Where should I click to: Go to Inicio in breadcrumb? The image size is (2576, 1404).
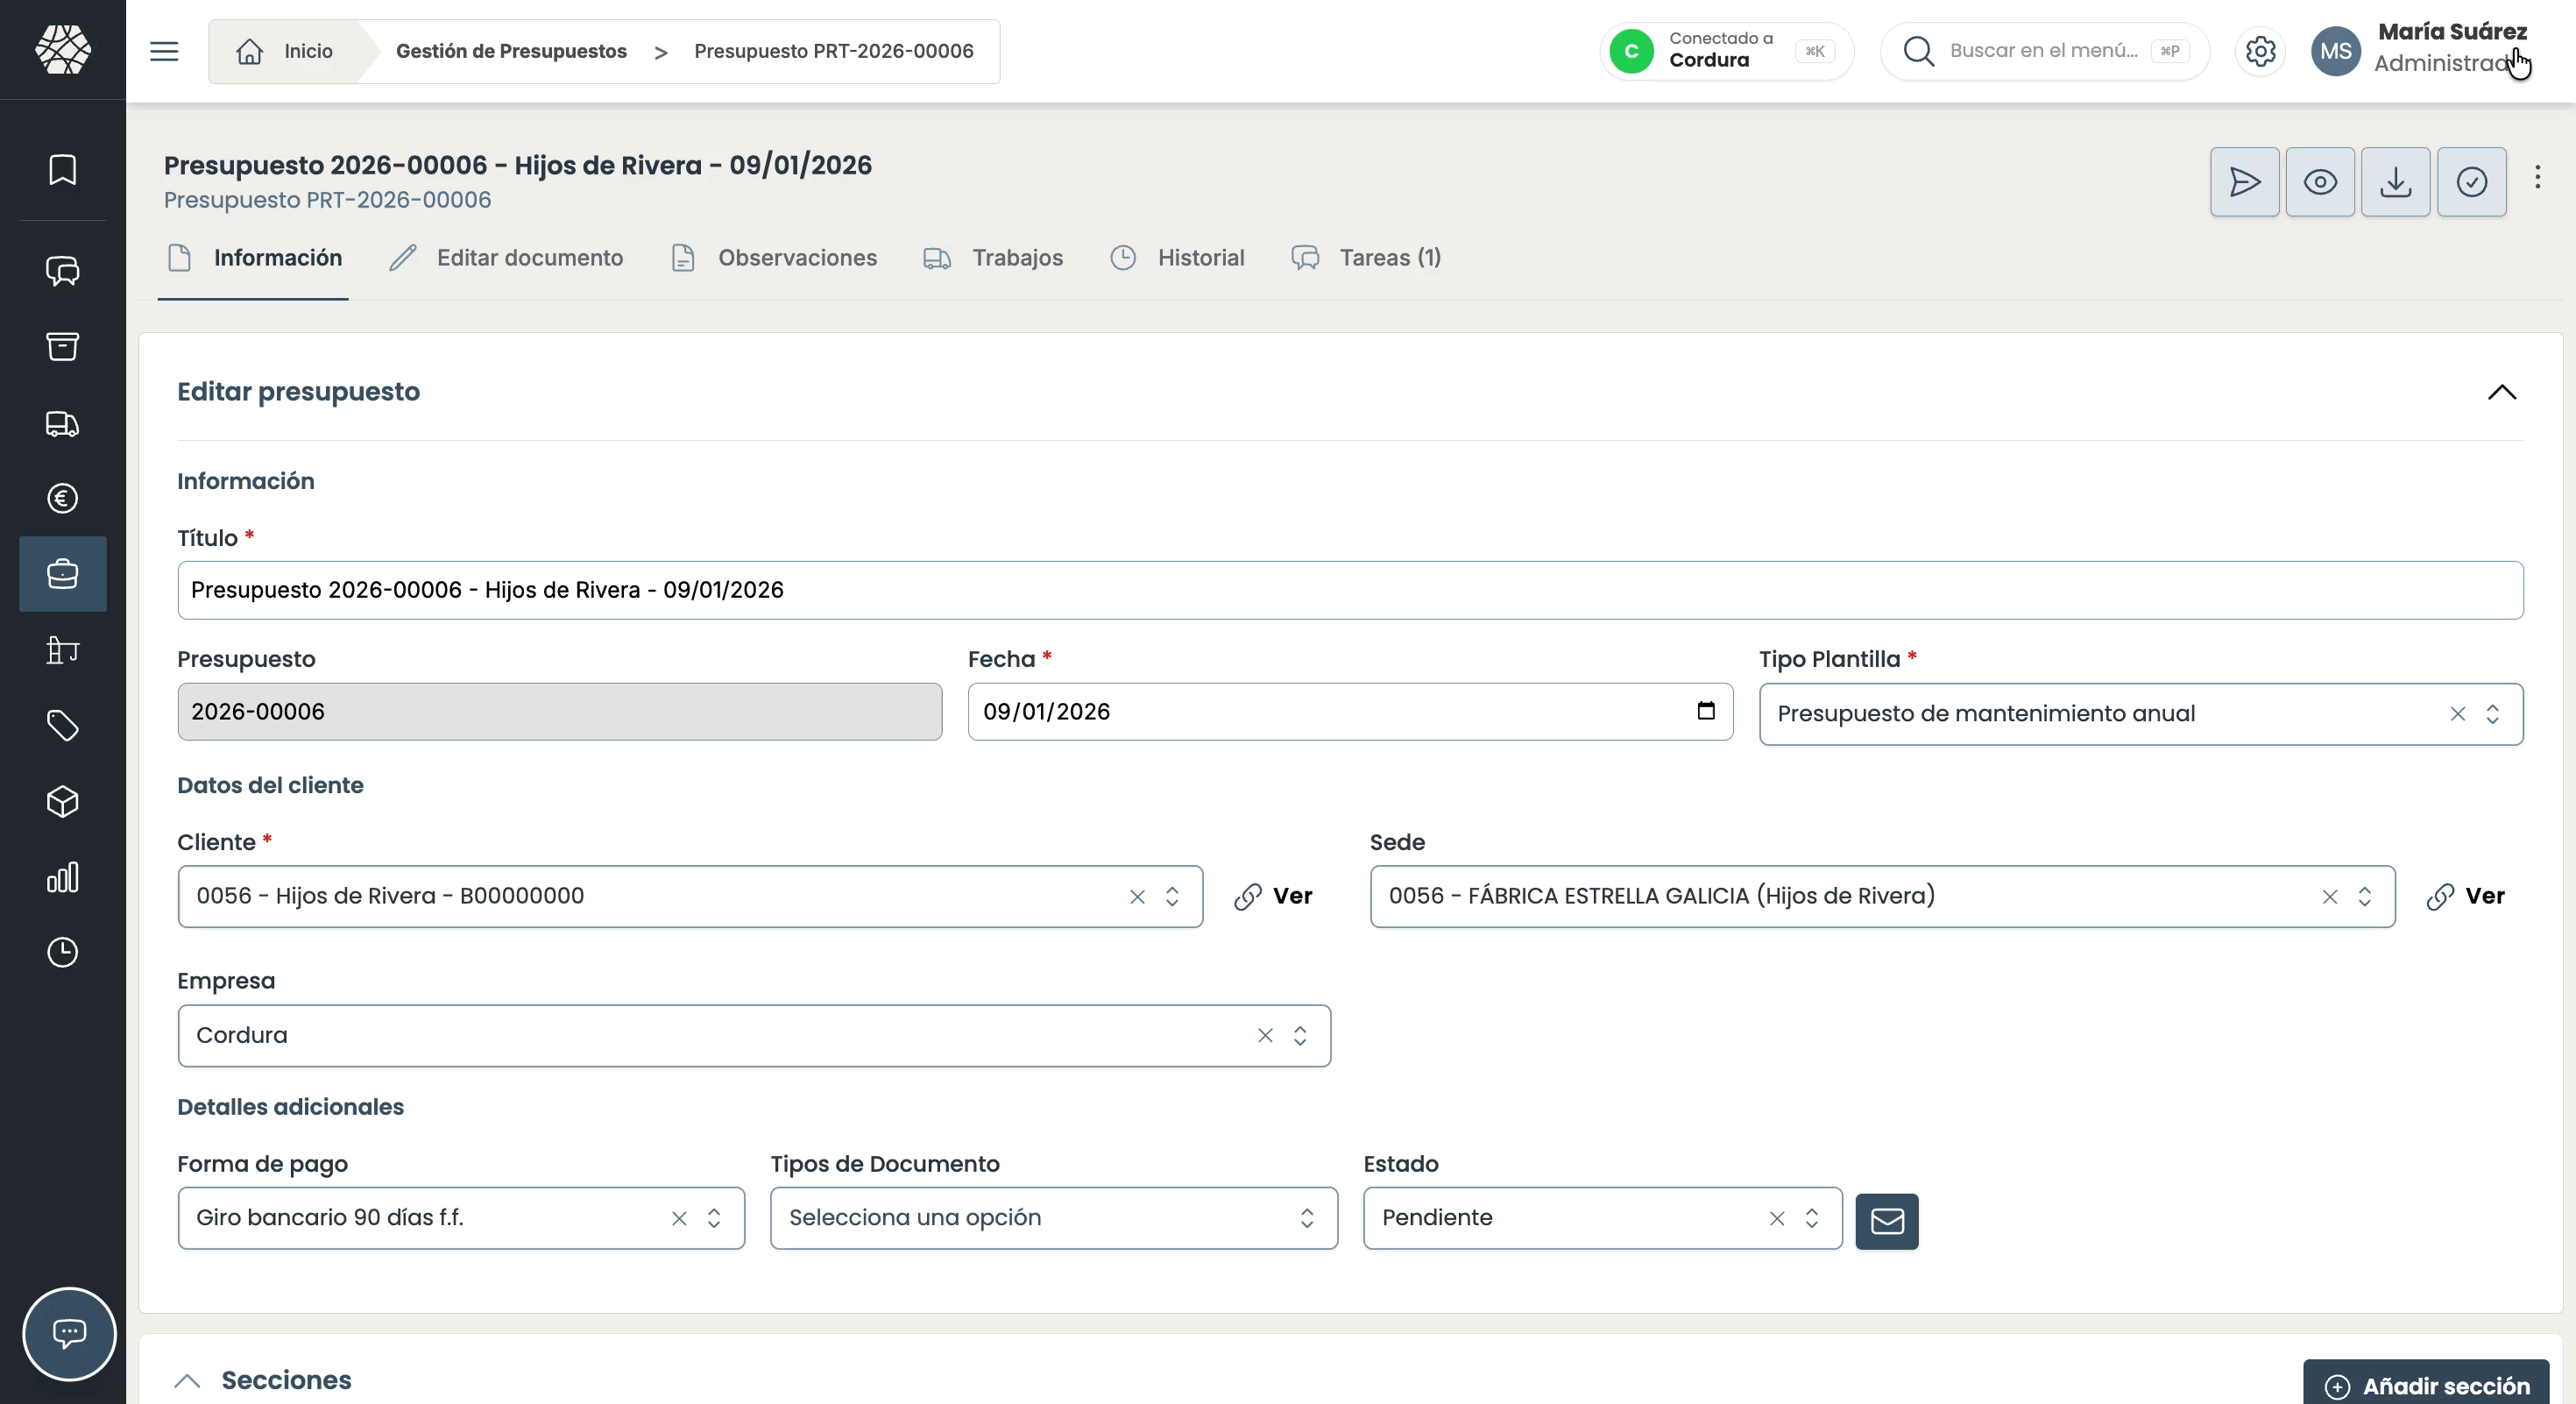284,51
